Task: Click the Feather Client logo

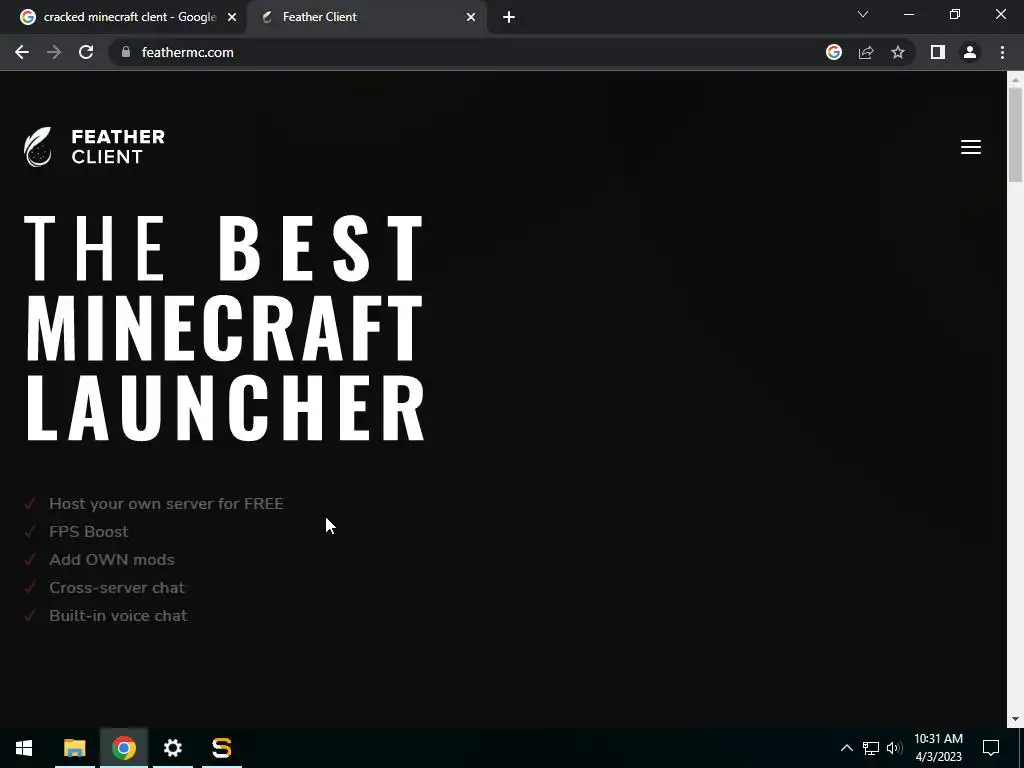Action: (94, 147)
